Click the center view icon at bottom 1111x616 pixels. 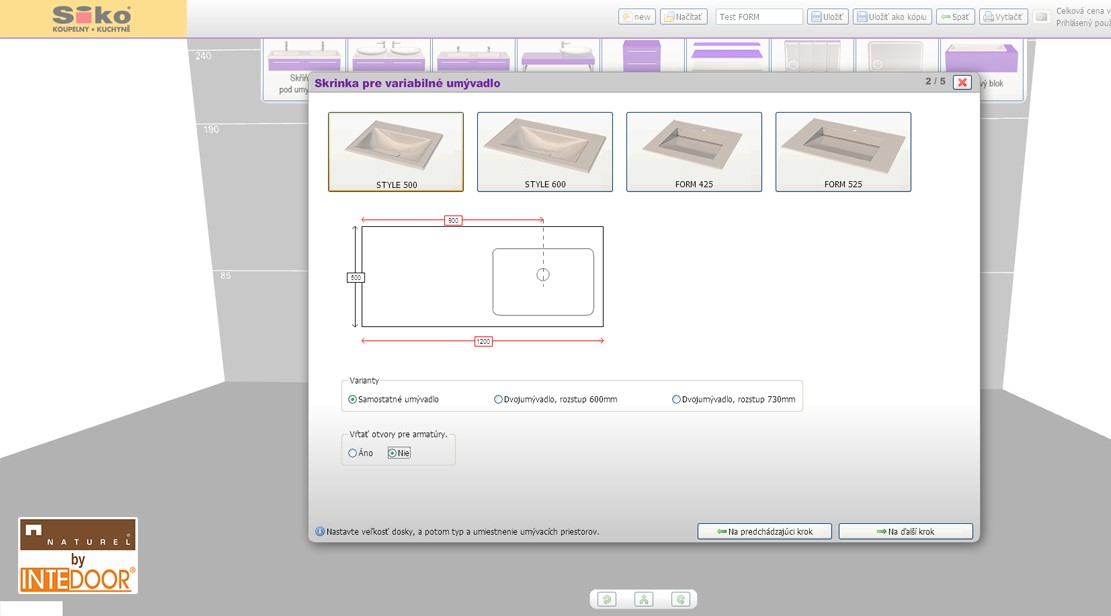644,599
